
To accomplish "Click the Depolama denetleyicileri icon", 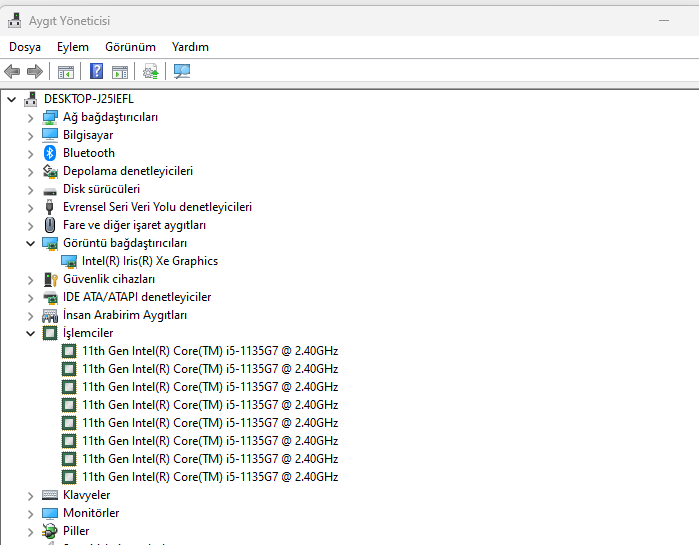I will pos(49,171).
